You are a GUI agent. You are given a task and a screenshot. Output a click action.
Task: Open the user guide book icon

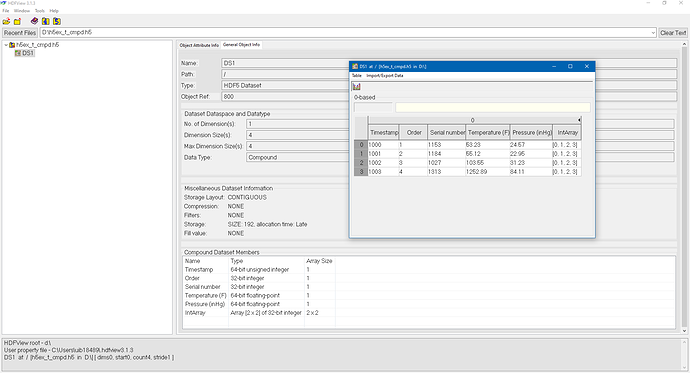[34, 21]
